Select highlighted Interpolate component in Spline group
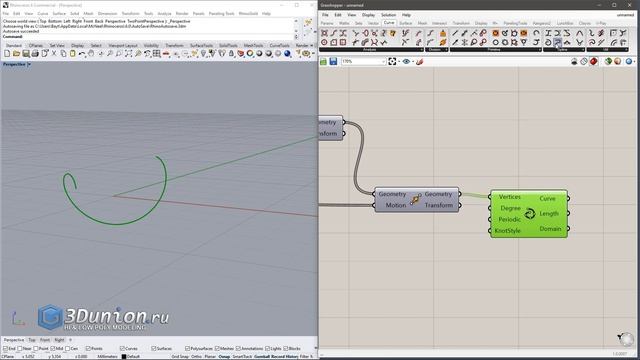 (558, 42)
